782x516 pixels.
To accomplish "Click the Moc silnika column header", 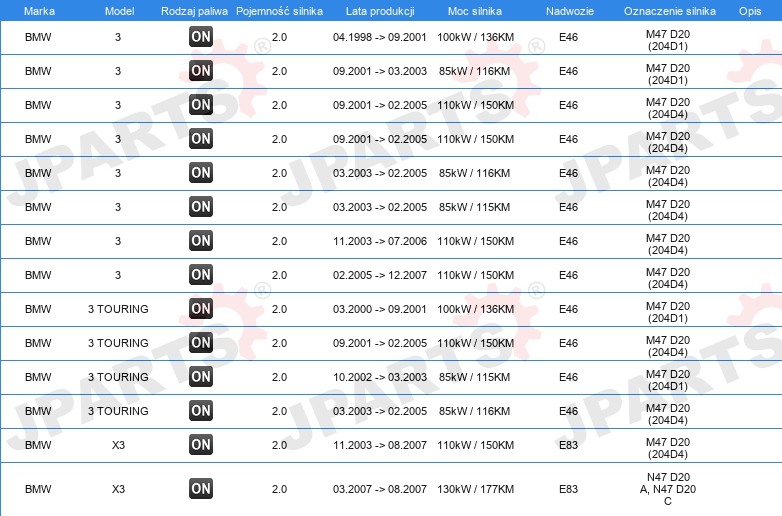I will pos(475,11).
